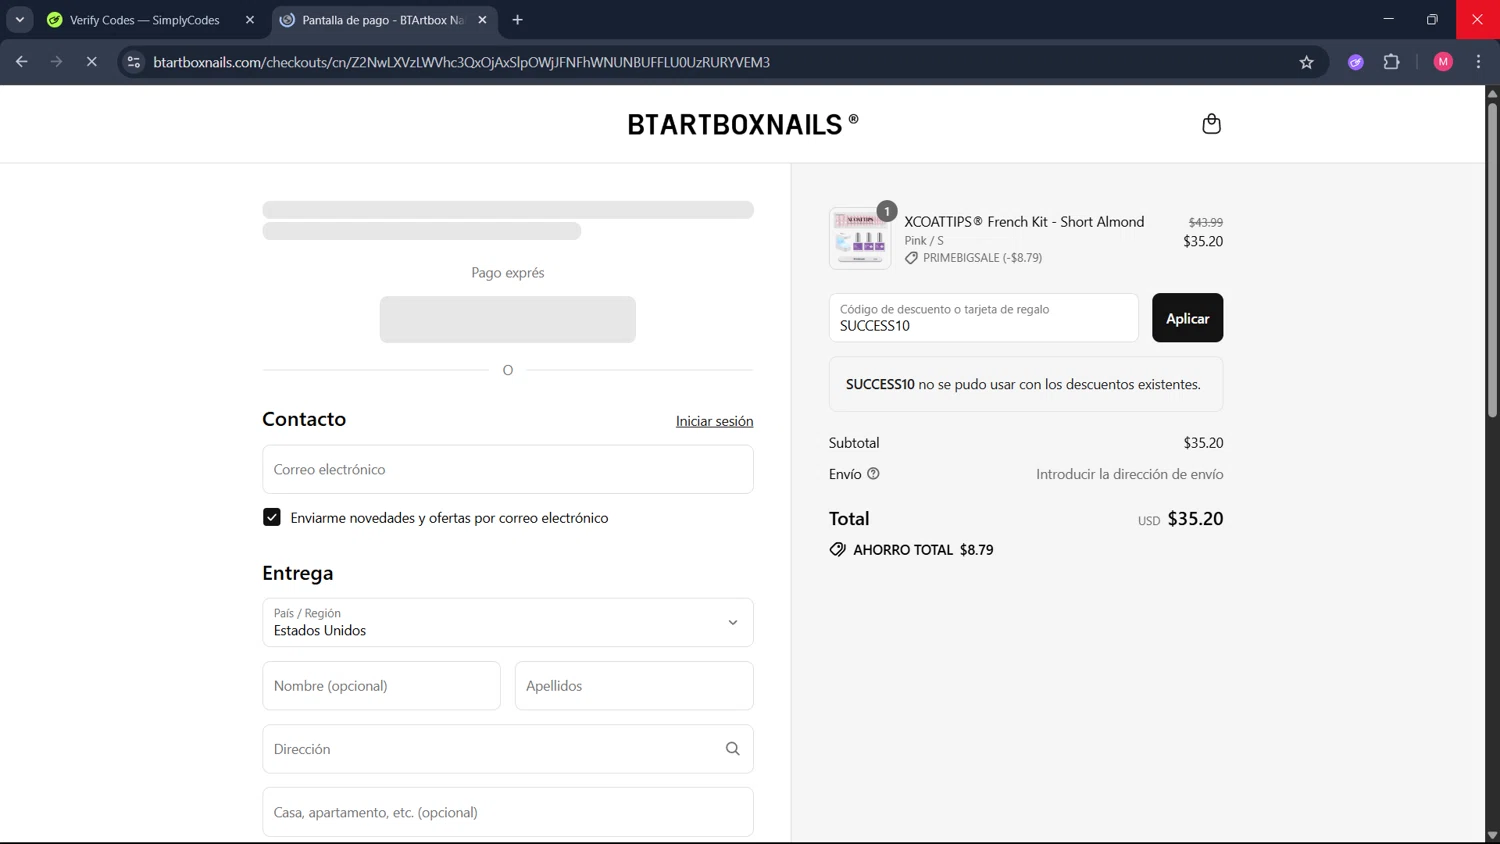The height and width of the screenshot is (844, 1500).
Task: Go back to the previous page
Action: coord(22,62)
